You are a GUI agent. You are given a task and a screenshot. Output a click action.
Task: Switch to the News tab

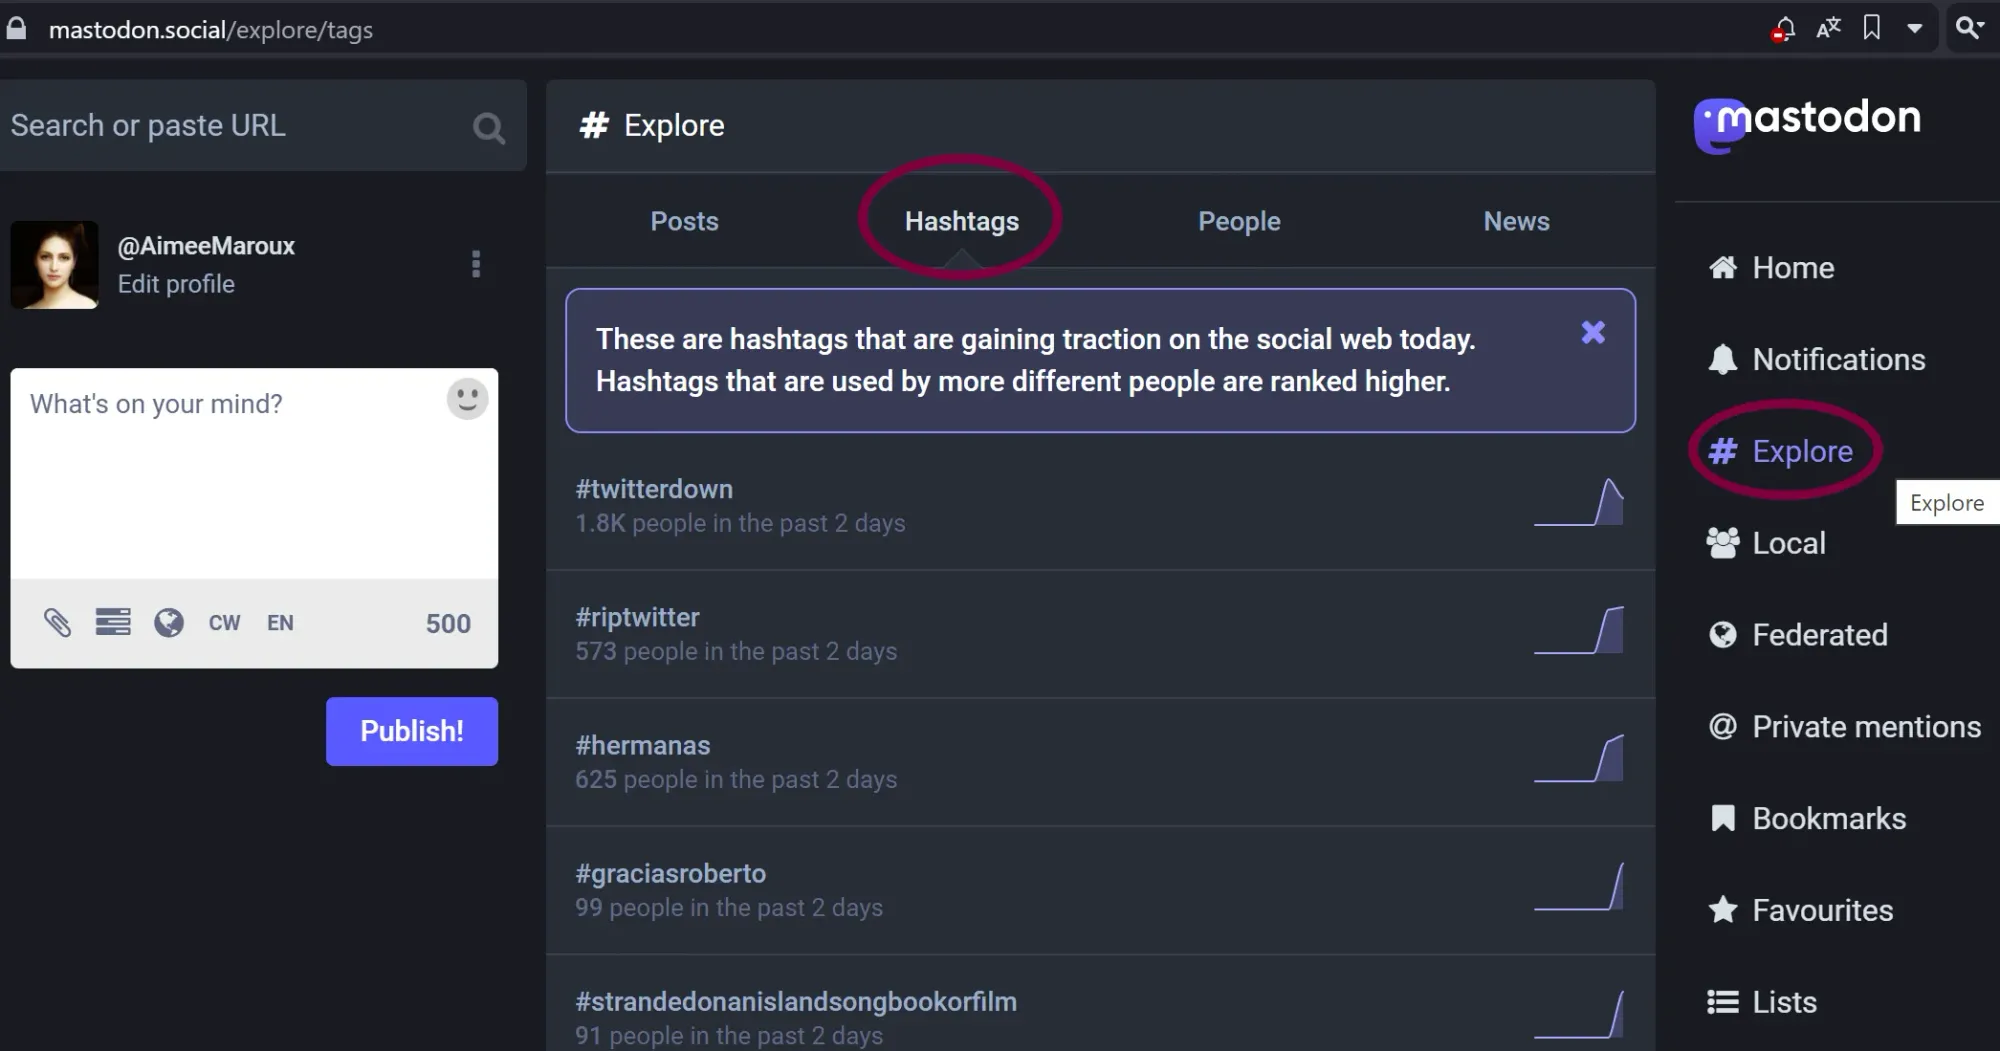pyautogui.click(x=1516, y=221)
